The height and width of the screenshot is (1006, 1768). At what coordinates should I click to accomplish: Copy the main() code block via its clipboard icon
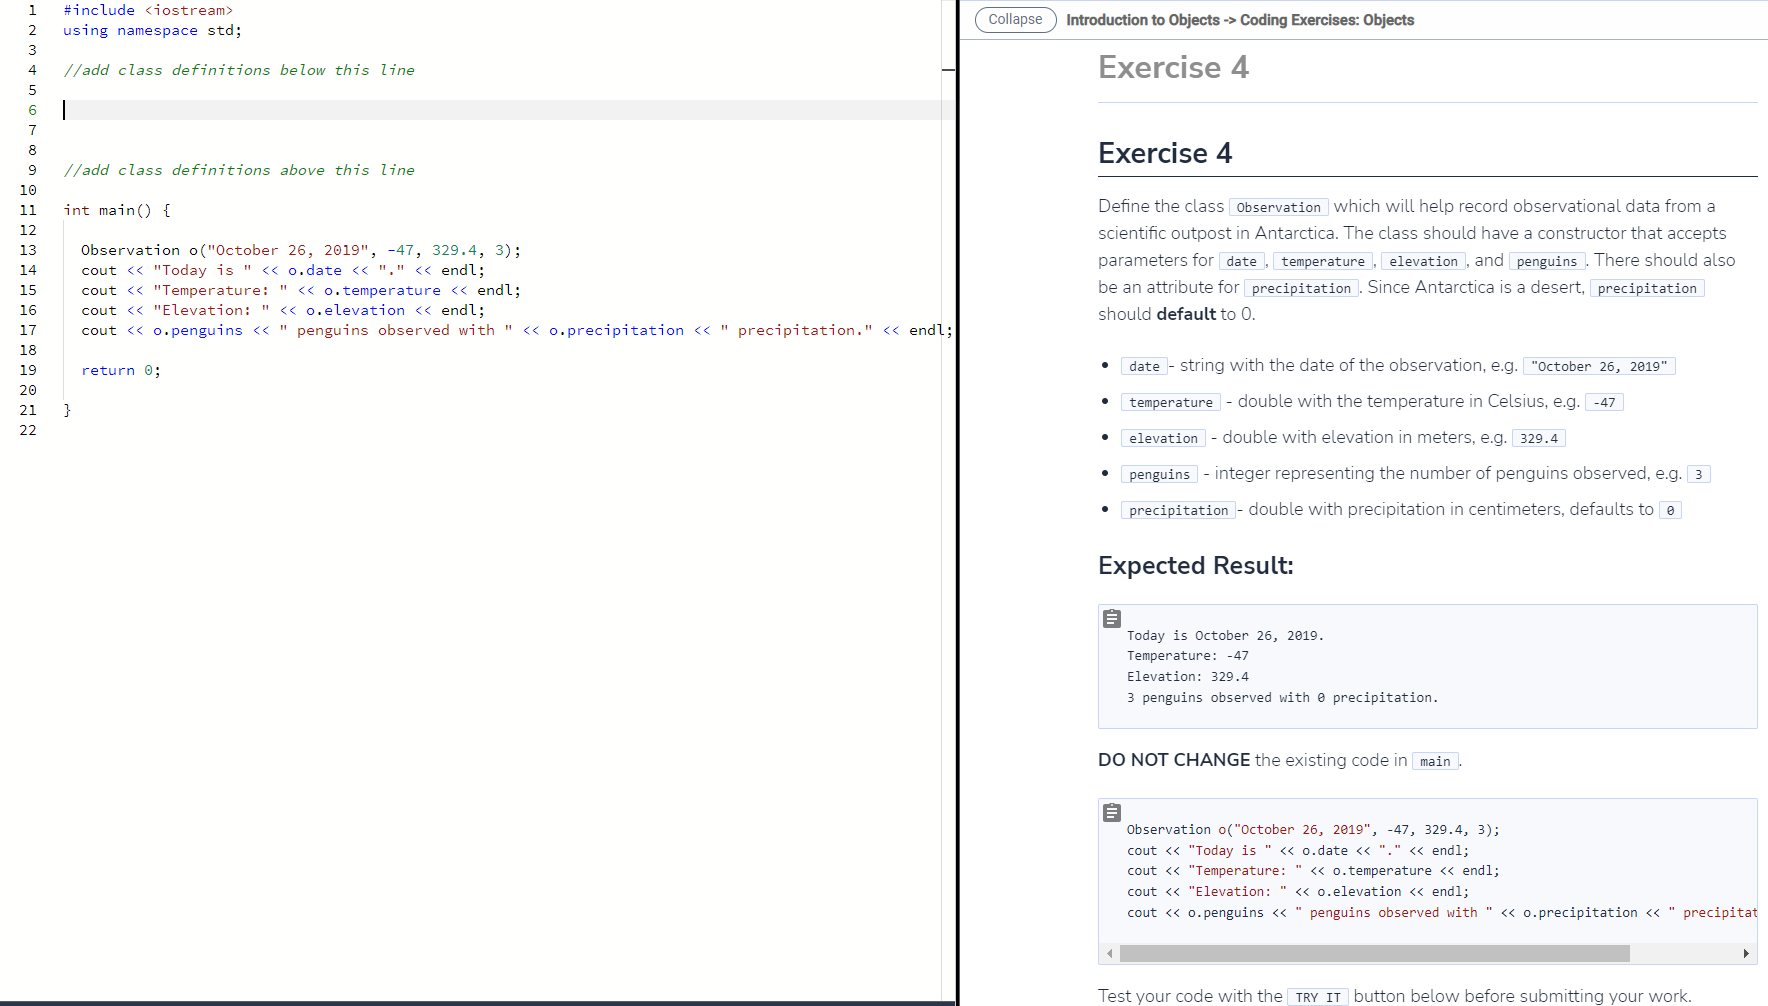[1111, 812]
